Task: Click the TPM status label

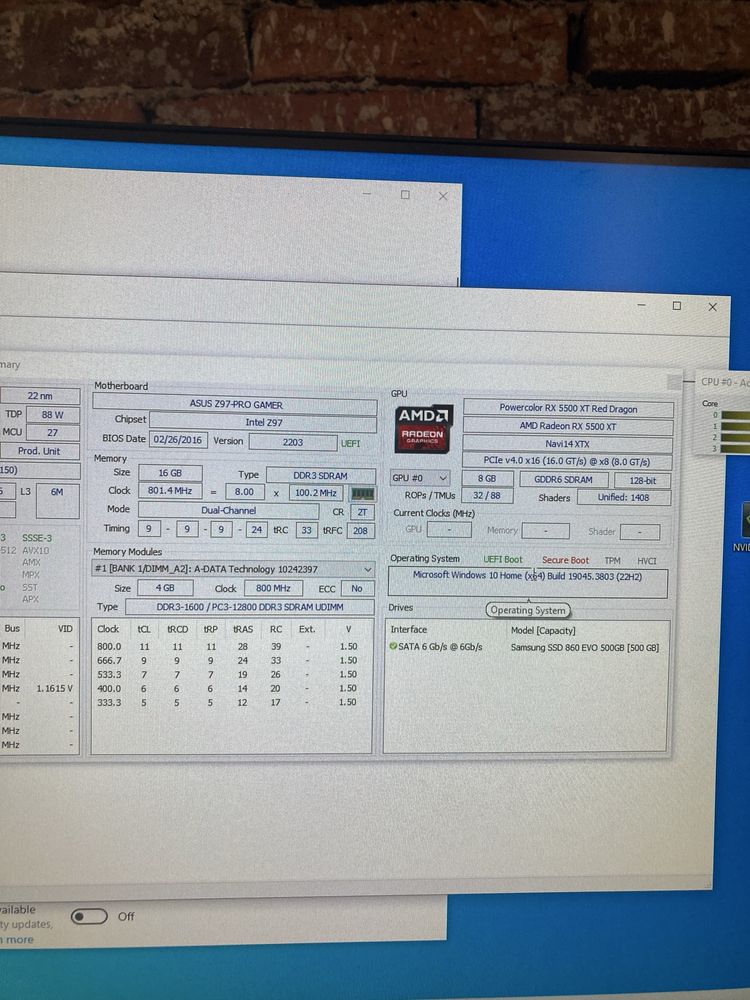Action: point(612,561)
